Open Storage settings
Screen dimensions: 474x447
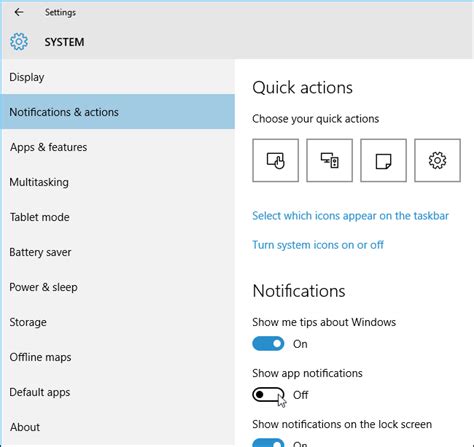point(117,322)
